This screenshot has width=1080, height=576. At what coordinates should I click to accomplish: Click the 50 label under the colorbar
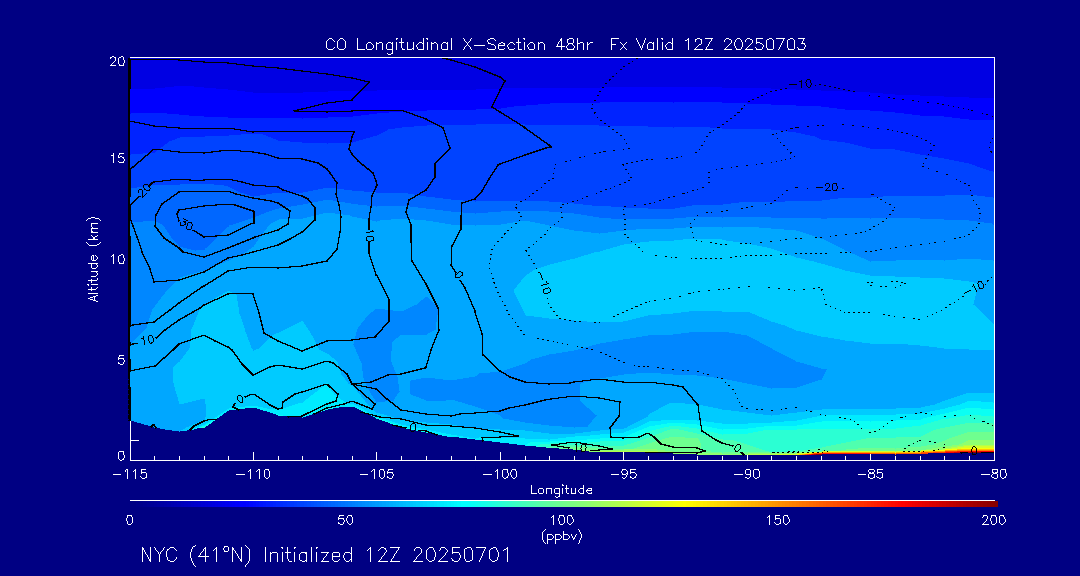(x=346, y=520)
